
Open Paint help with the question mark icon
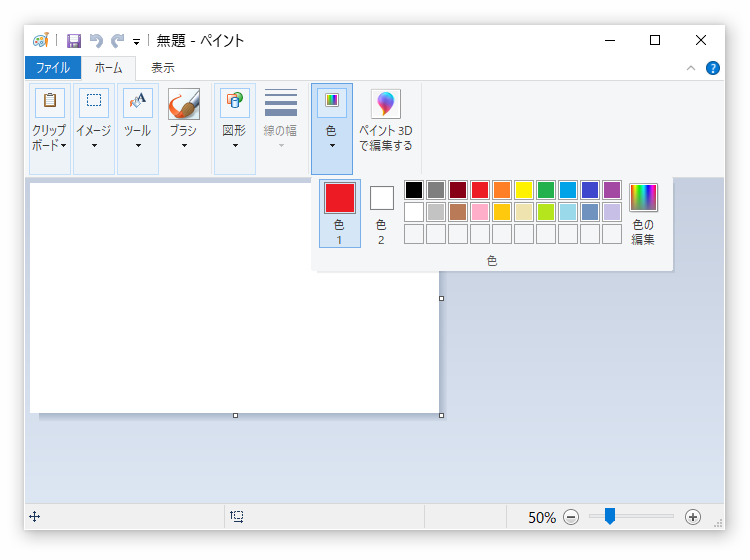[713, 68]
